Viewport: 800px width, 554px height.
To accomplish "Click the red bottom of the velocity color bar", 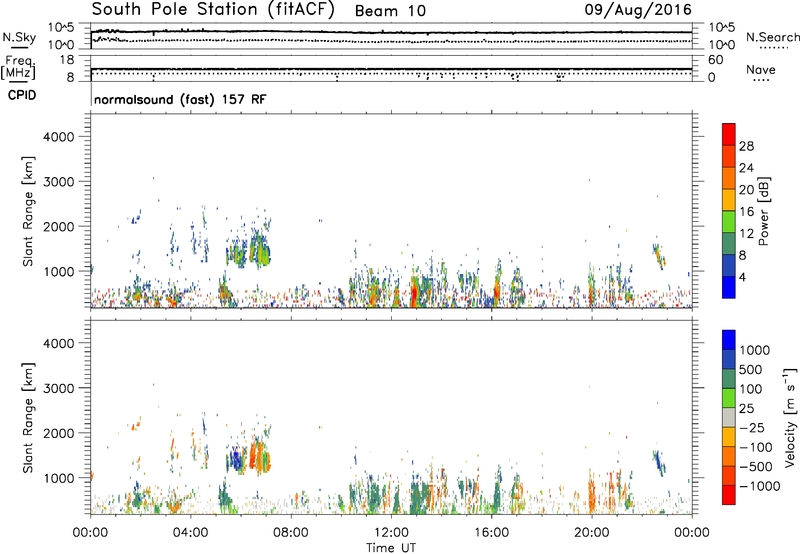I will point(729,495).
